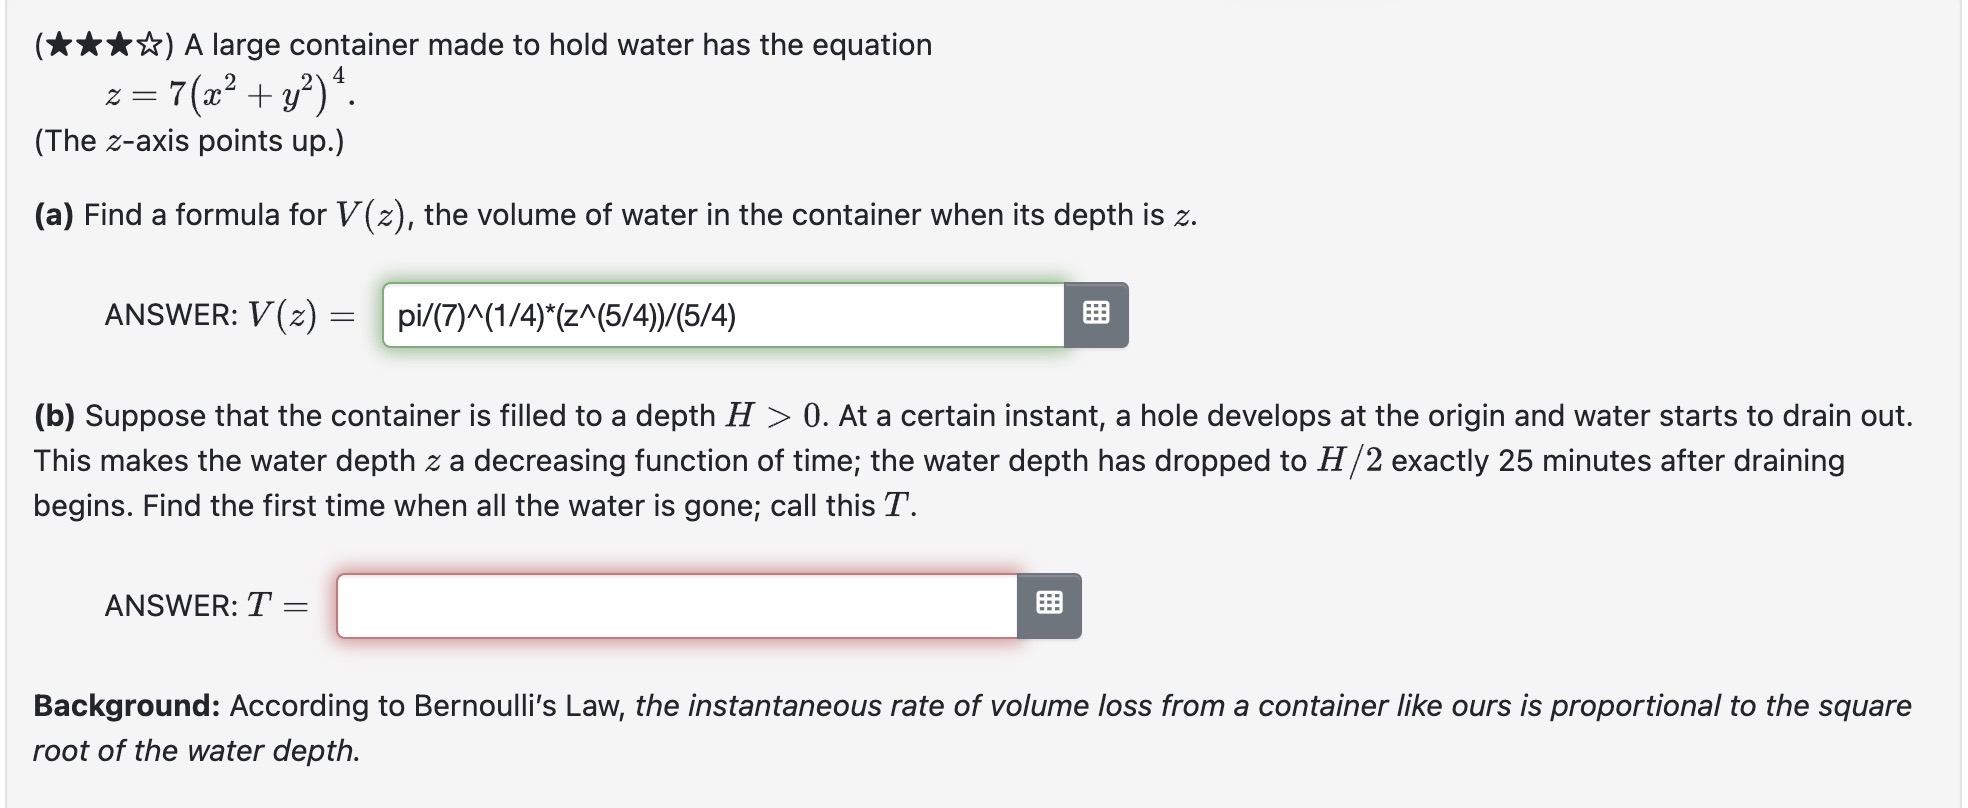
Task: Select the entered answer pi/(7)^(1/4)*(z^(5/4))/(5/4)
Action: click(x=566, y=317)
